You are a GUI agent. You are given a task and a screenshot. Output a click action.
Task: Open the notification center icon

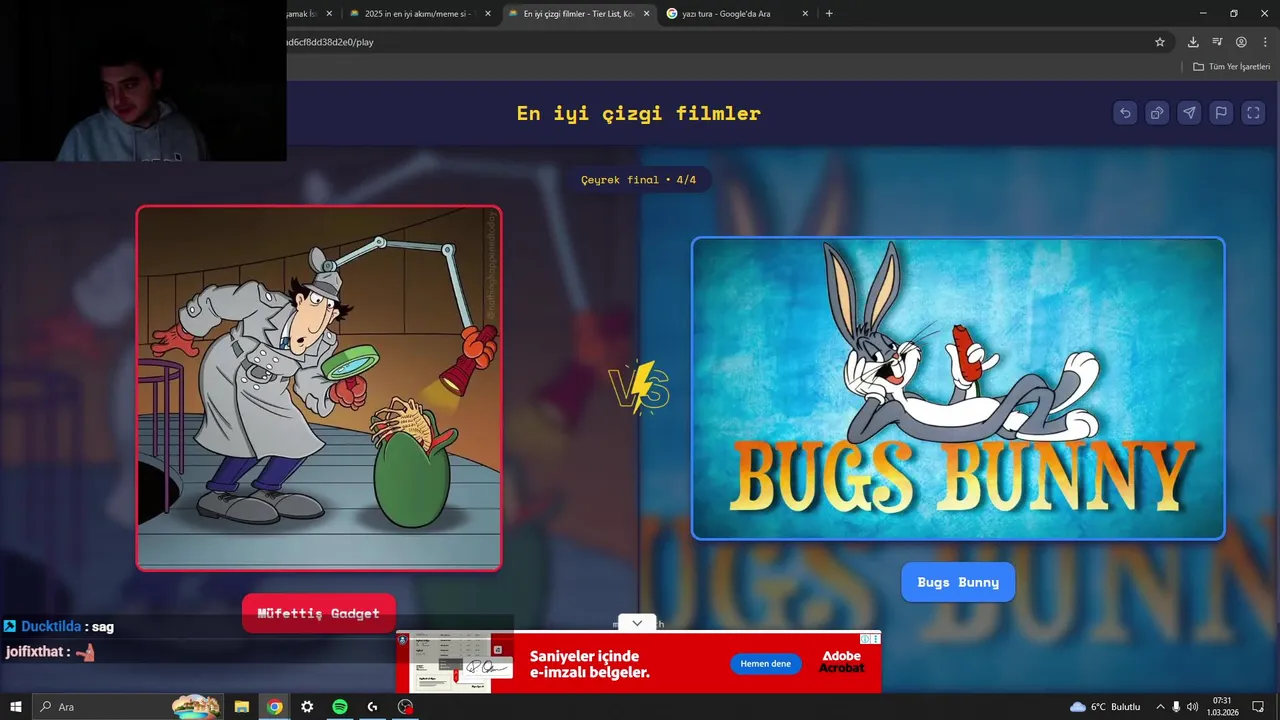1258,706
